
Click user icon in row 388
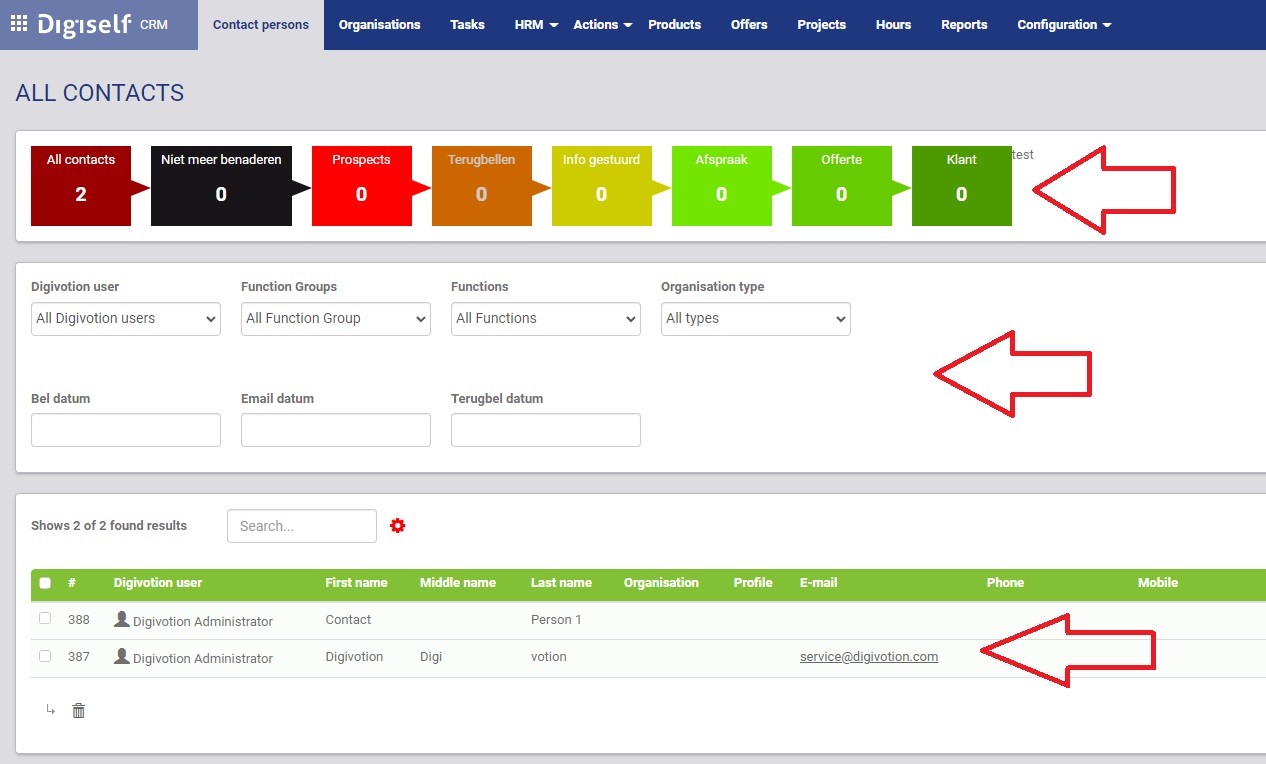pyautogui.click(x=122, y=620)
